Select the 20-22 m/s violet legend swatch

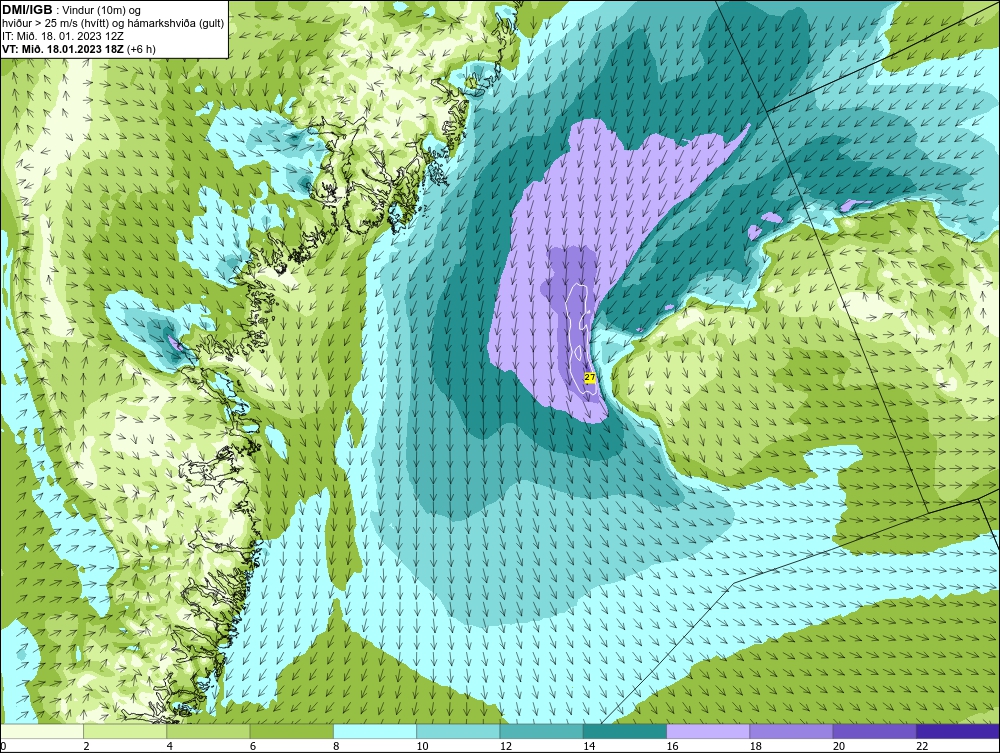(x=874, y=731)
